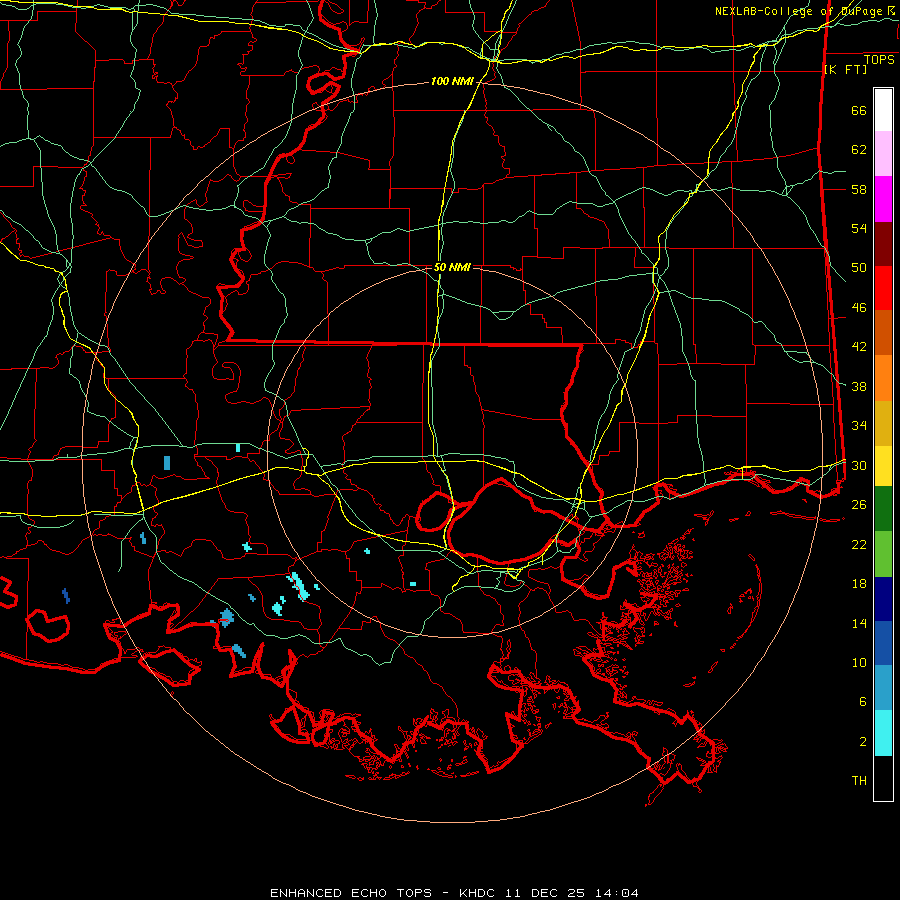Click the 'ENHANCED ECHO TOPS - KHDC' title caption
900x900 pixels.
point(385,893)
